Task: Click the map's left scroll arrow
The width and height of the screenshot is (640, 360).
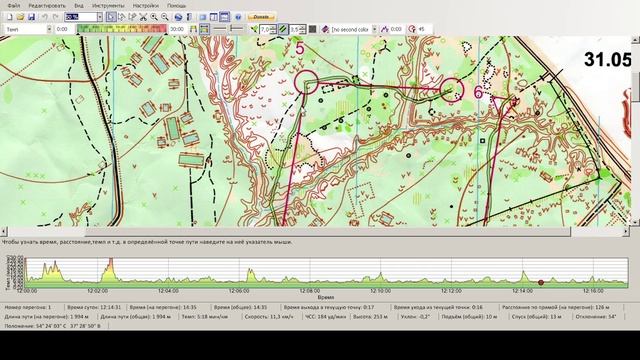Action: coord(4,232)
